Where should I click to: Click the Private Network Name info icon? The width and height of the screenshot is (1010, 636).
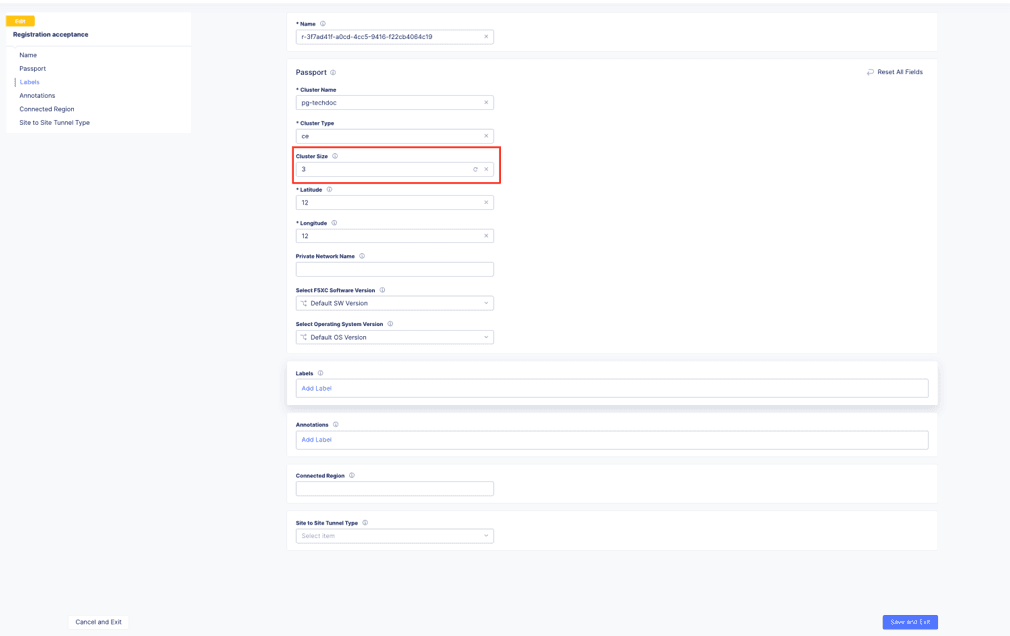pyautogui.click(x=362, y=256)
